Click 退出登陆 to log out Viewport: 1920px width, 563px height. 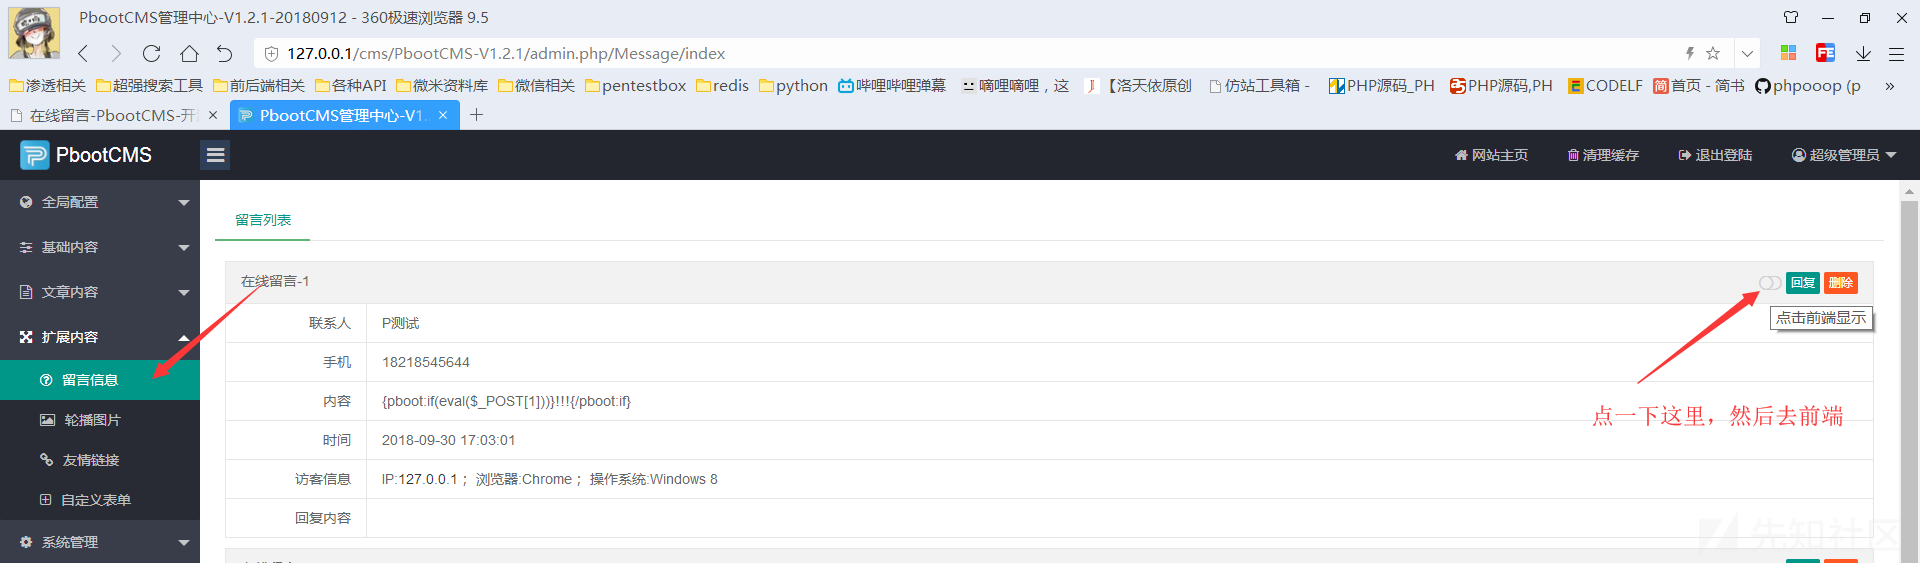tap(1715, 155)
